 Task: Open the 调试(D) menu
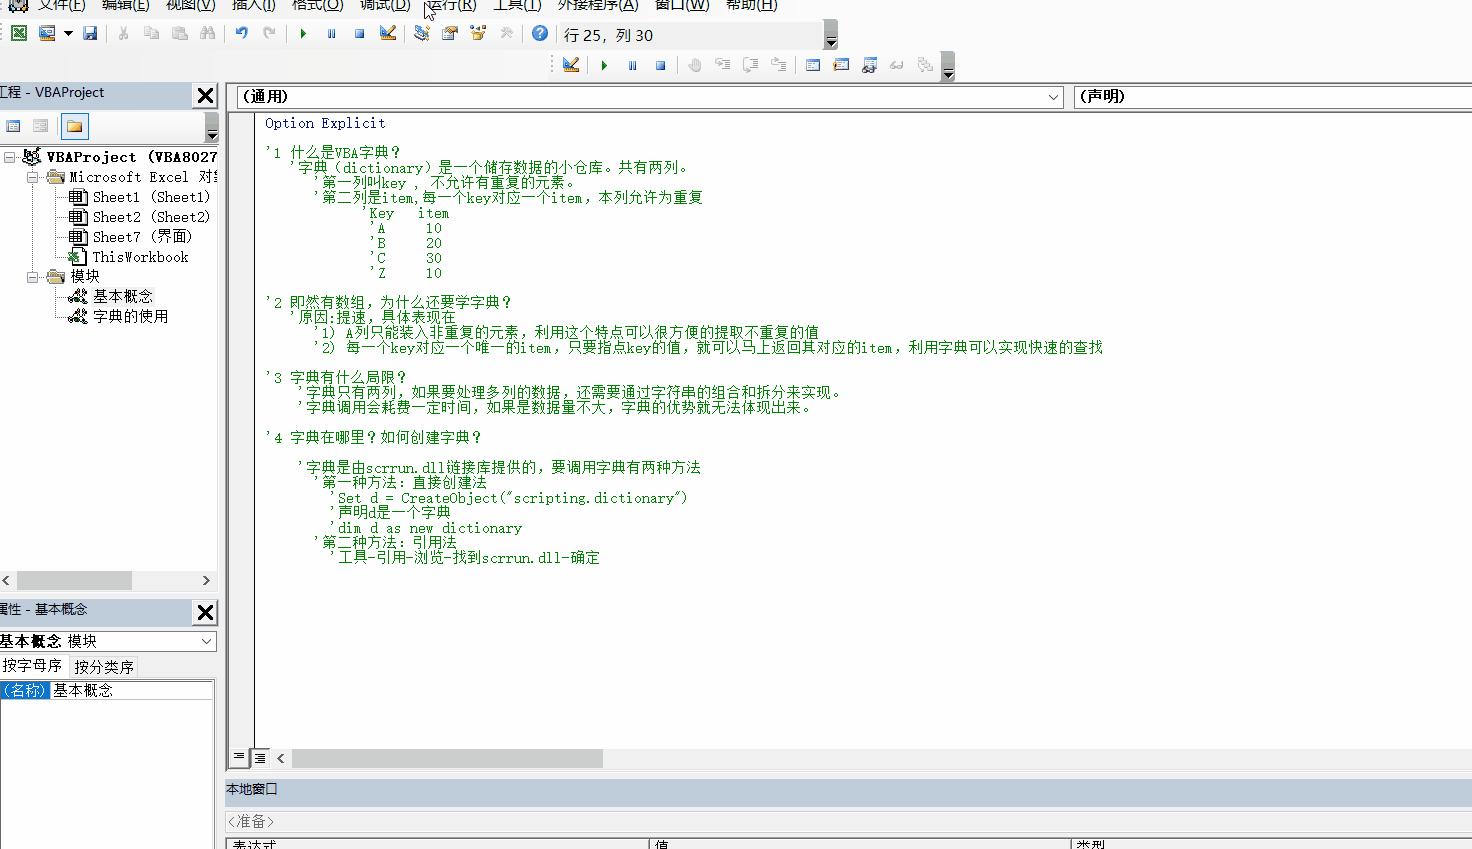click(385, 5)
